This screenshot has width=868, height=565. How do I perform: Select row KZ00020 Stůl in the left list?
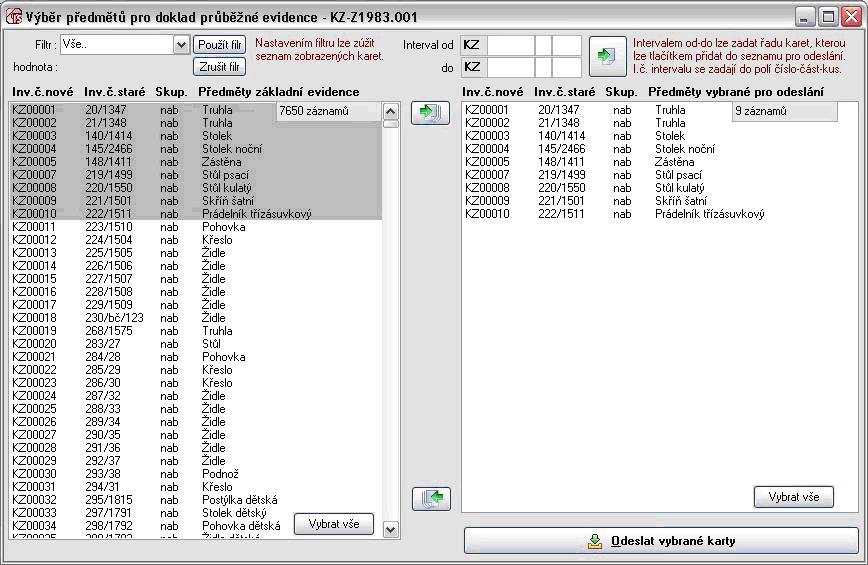pos(195,344)
